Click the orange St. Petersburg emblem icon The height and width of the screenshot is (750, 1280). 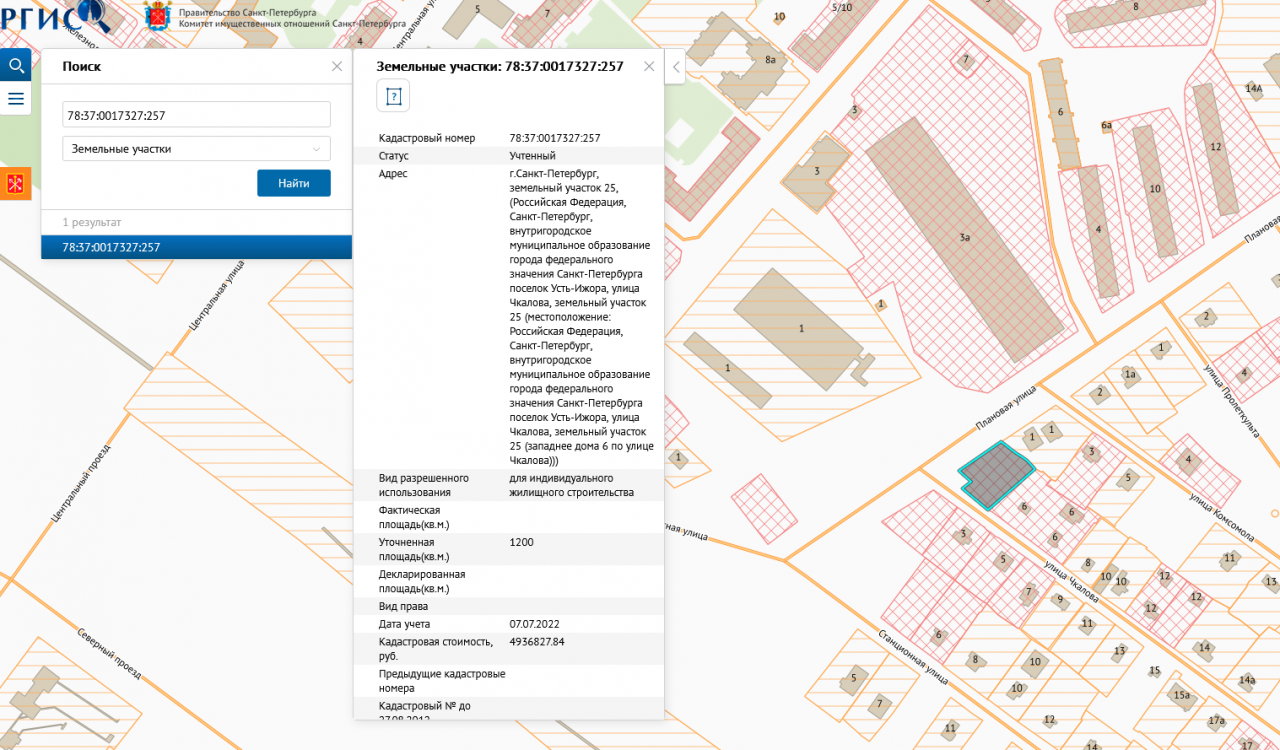(16, 184)
